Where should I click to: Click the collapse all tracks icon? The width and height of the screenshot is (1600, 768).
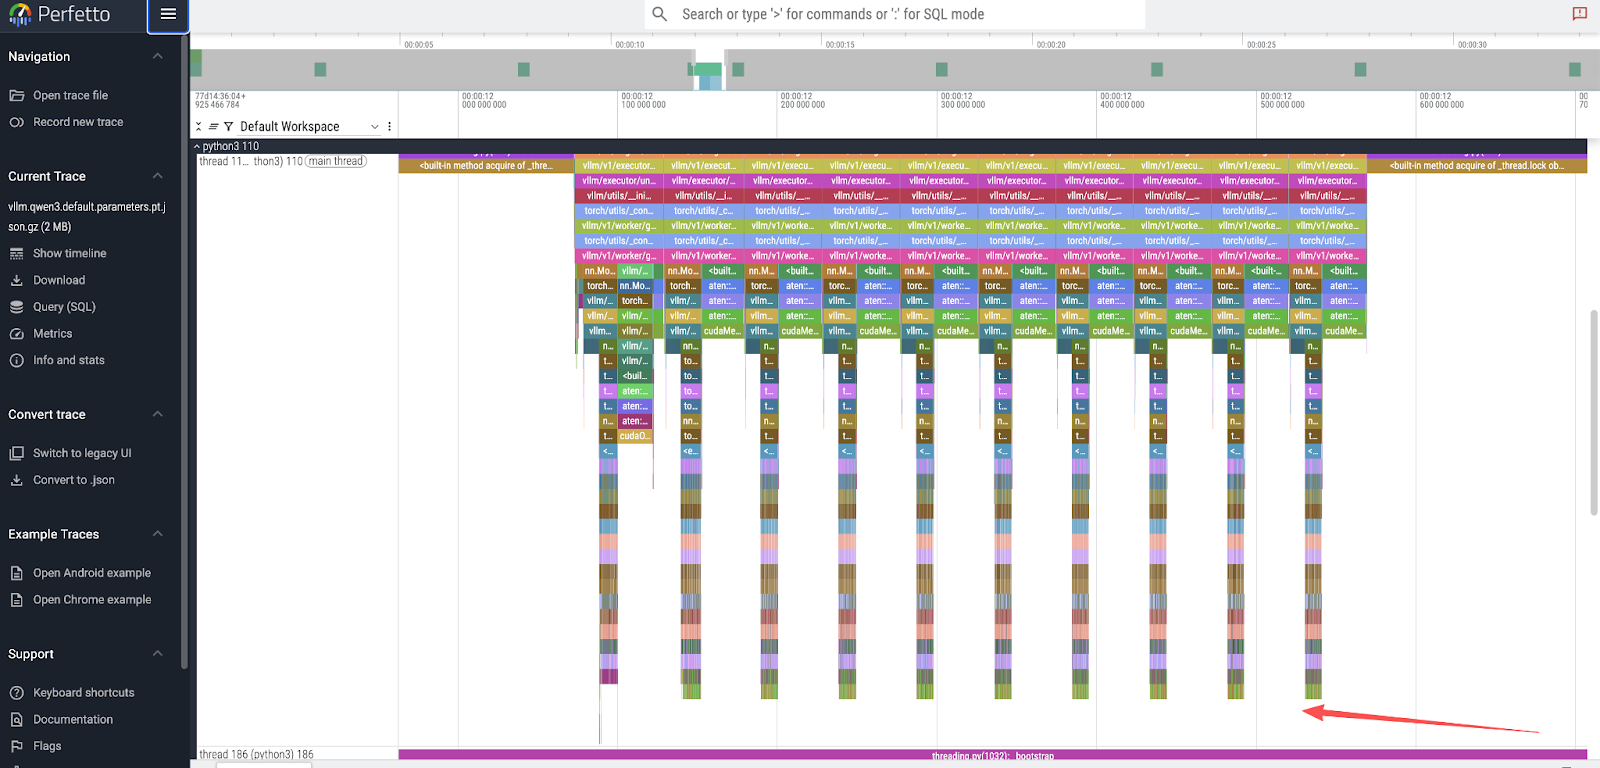click(x=199, y=127)
